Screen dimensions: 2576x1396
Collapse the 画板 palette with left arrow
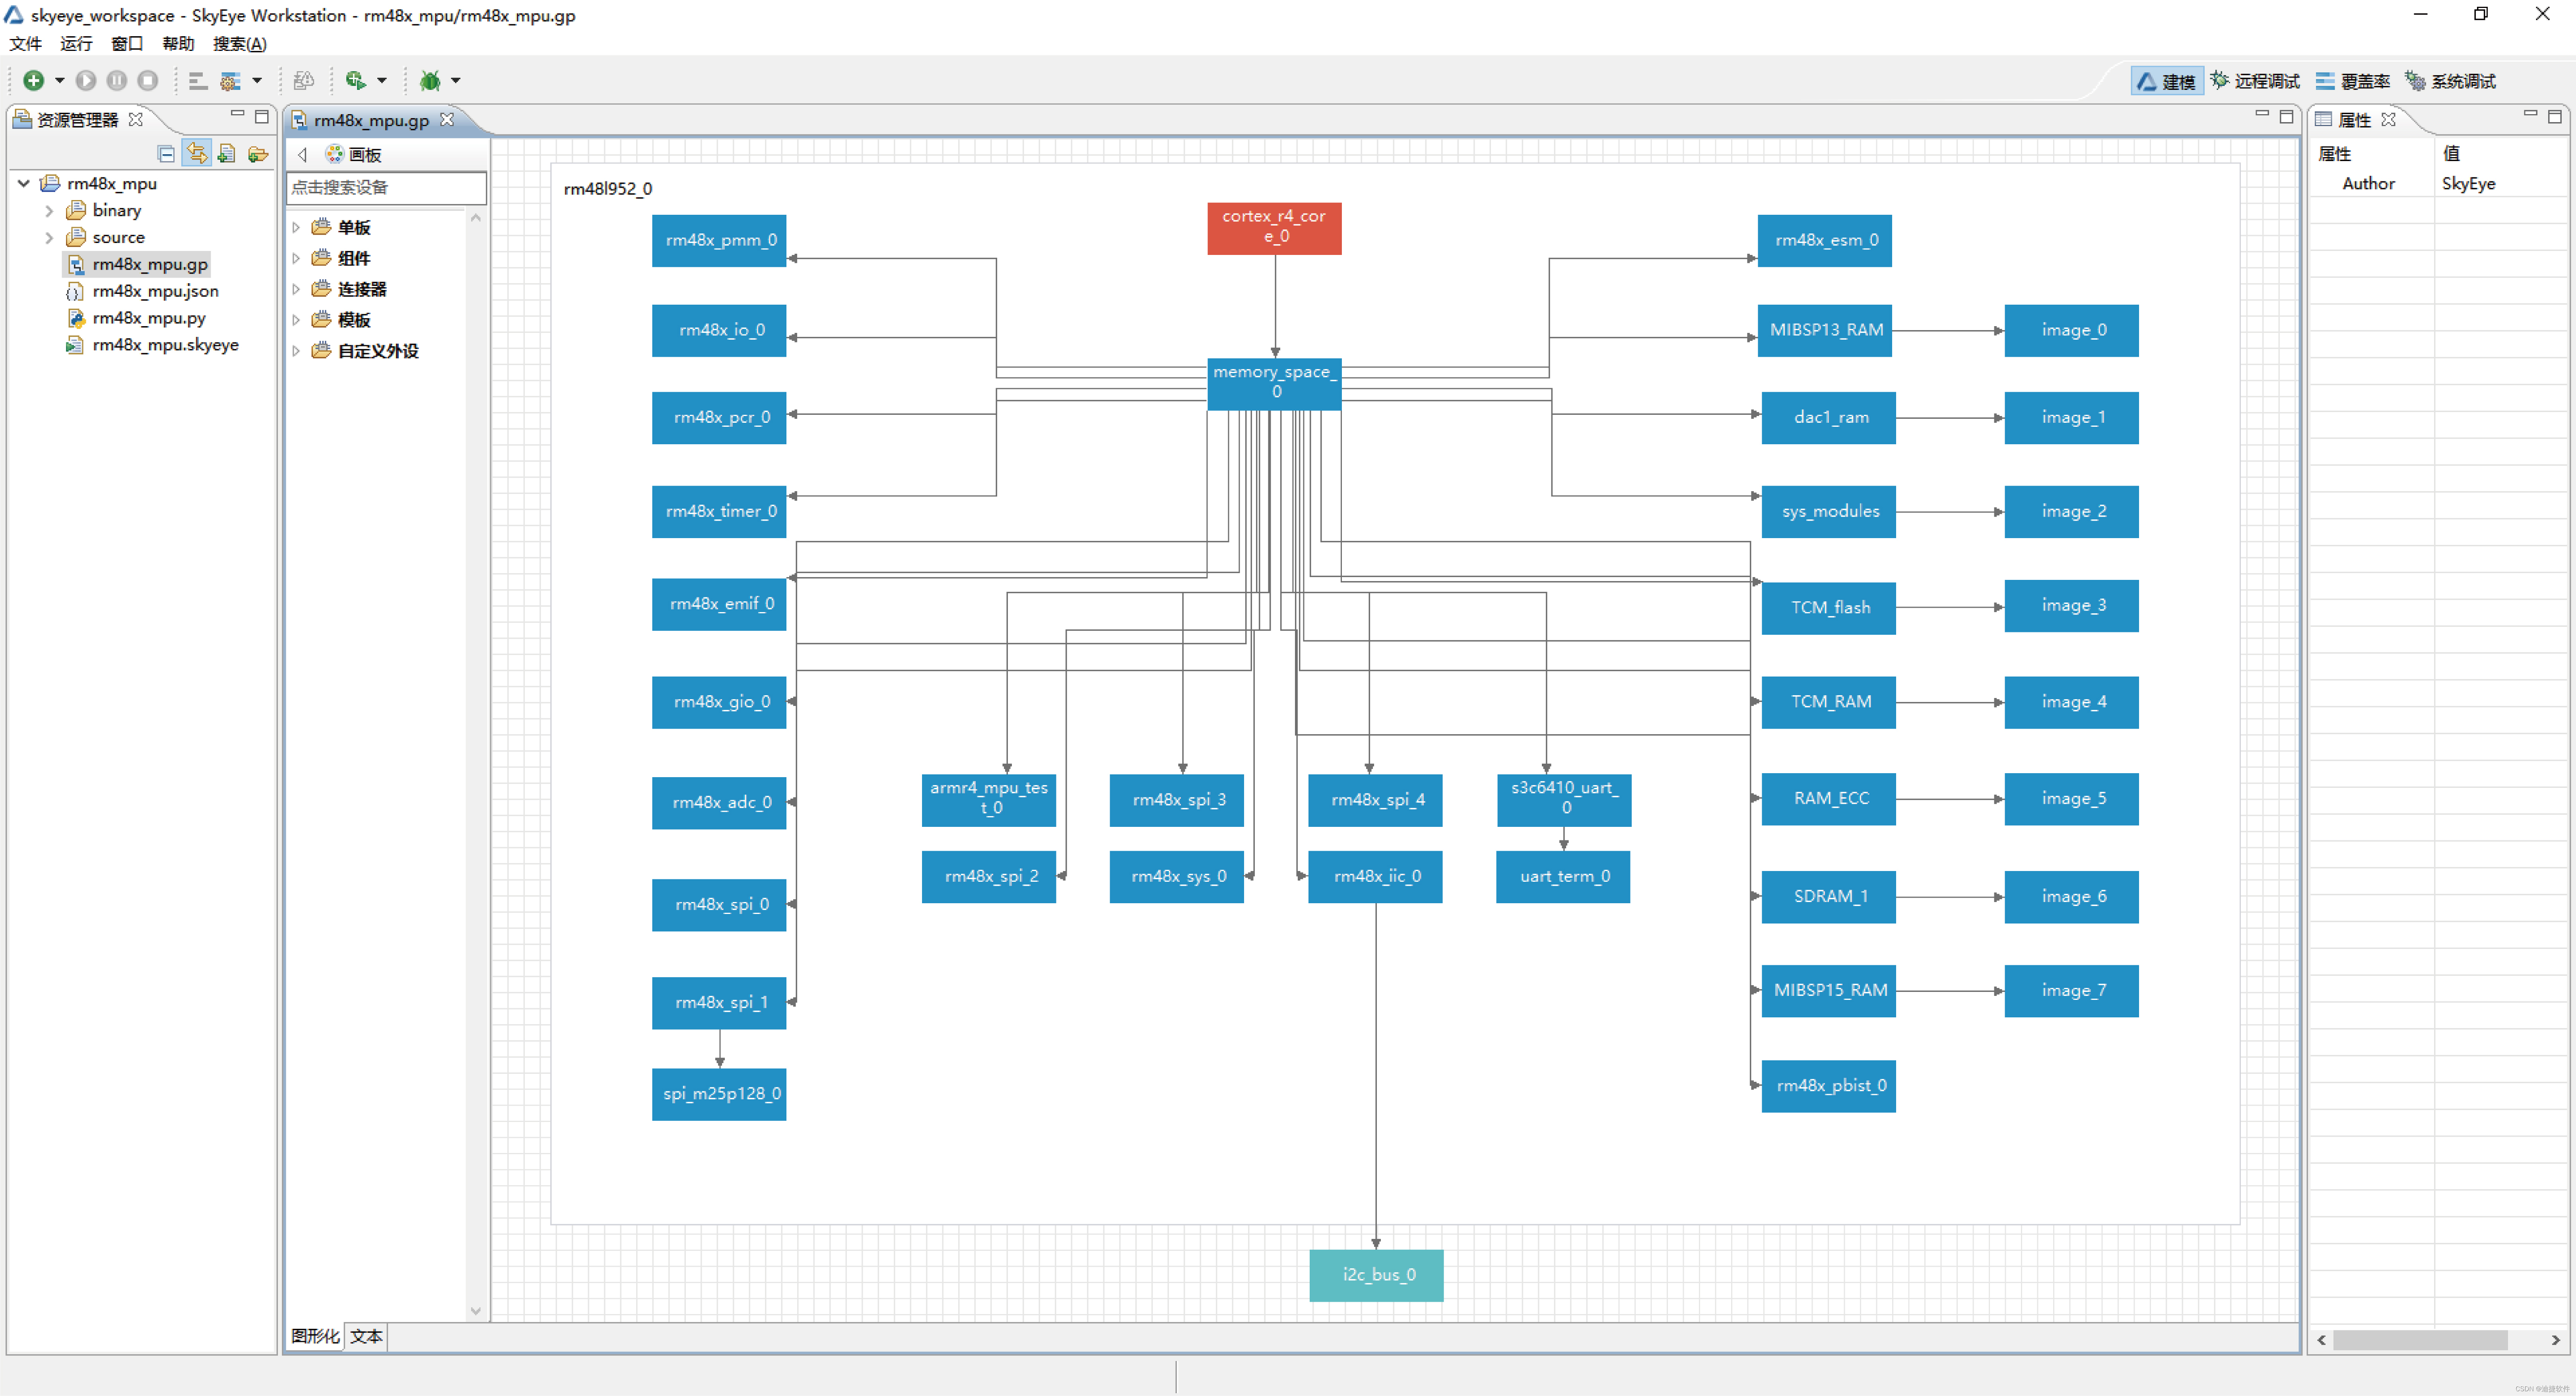click(302, 155)
